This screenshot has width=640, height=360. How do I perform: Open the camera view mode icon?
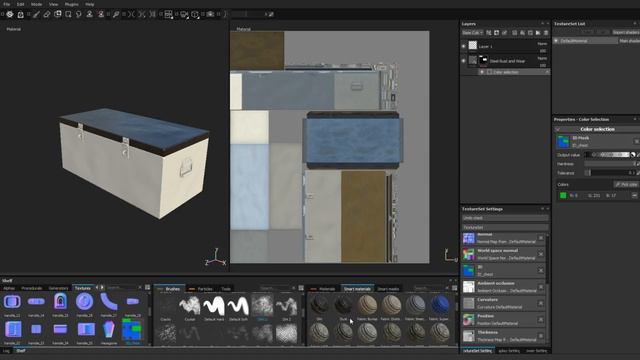coord(184,14)
